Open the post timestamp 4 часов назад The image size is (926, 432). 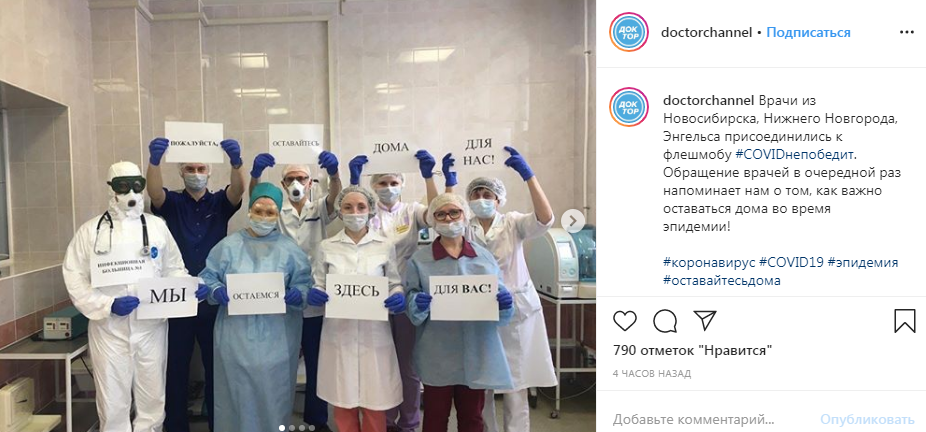pos(652,374)
